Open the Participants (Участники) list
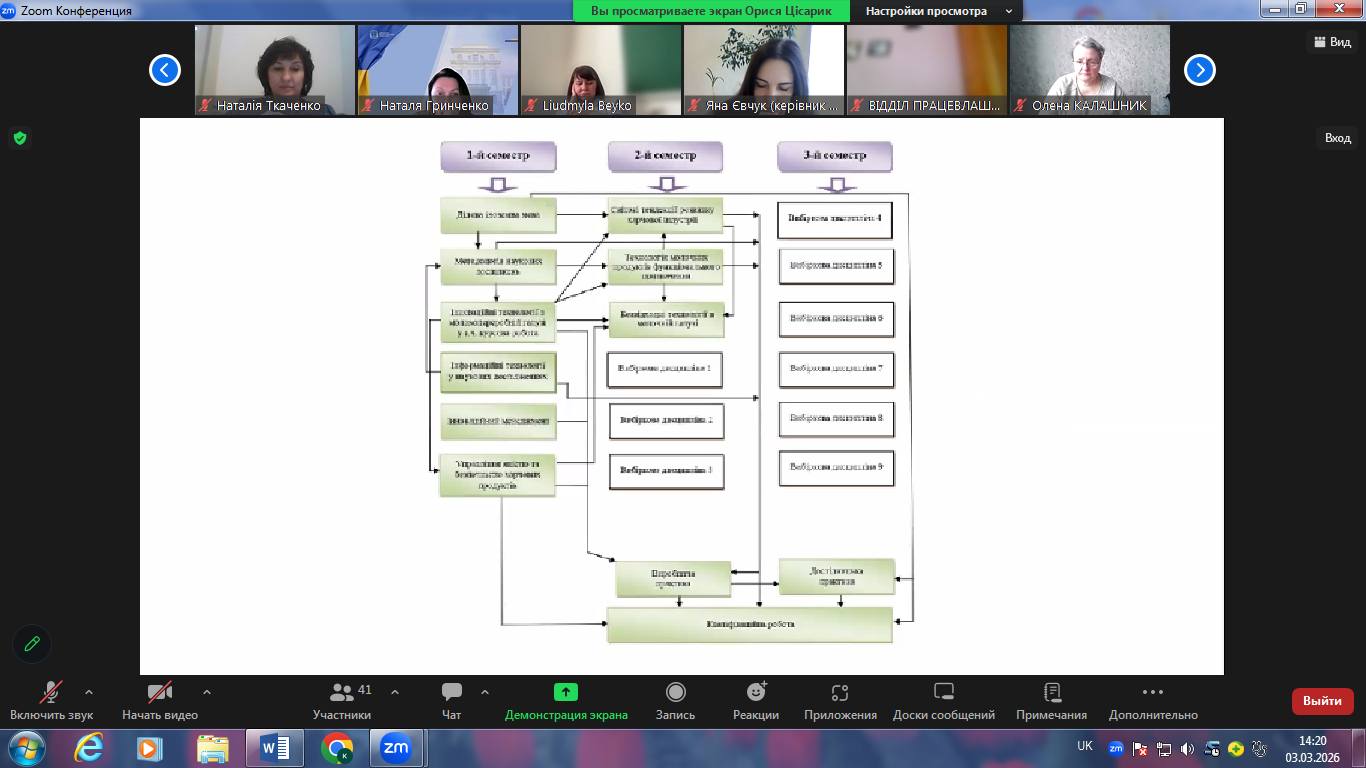The image size is (1366, 768). coord(342,700)
